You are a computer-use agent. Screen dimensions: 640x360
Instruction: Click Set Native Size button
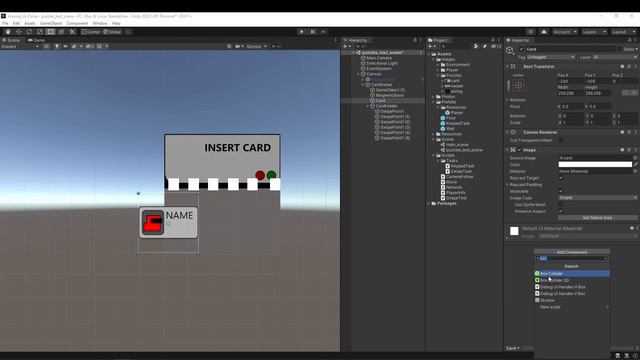pyautogui.click(x=597, y=218)
